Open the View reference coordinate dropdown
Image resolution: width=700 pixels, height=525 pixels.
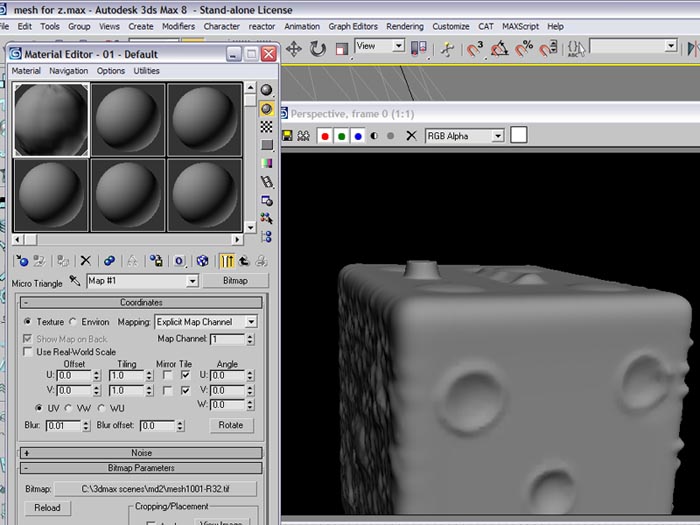[398, 46]
